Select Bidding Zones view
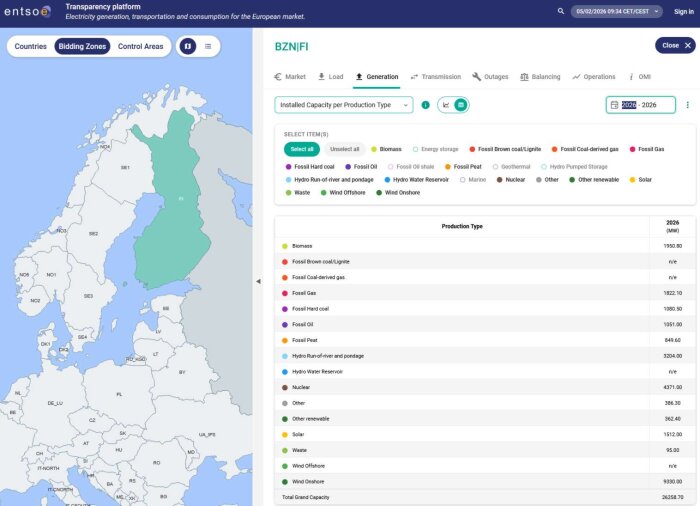 tap(82, 46)
